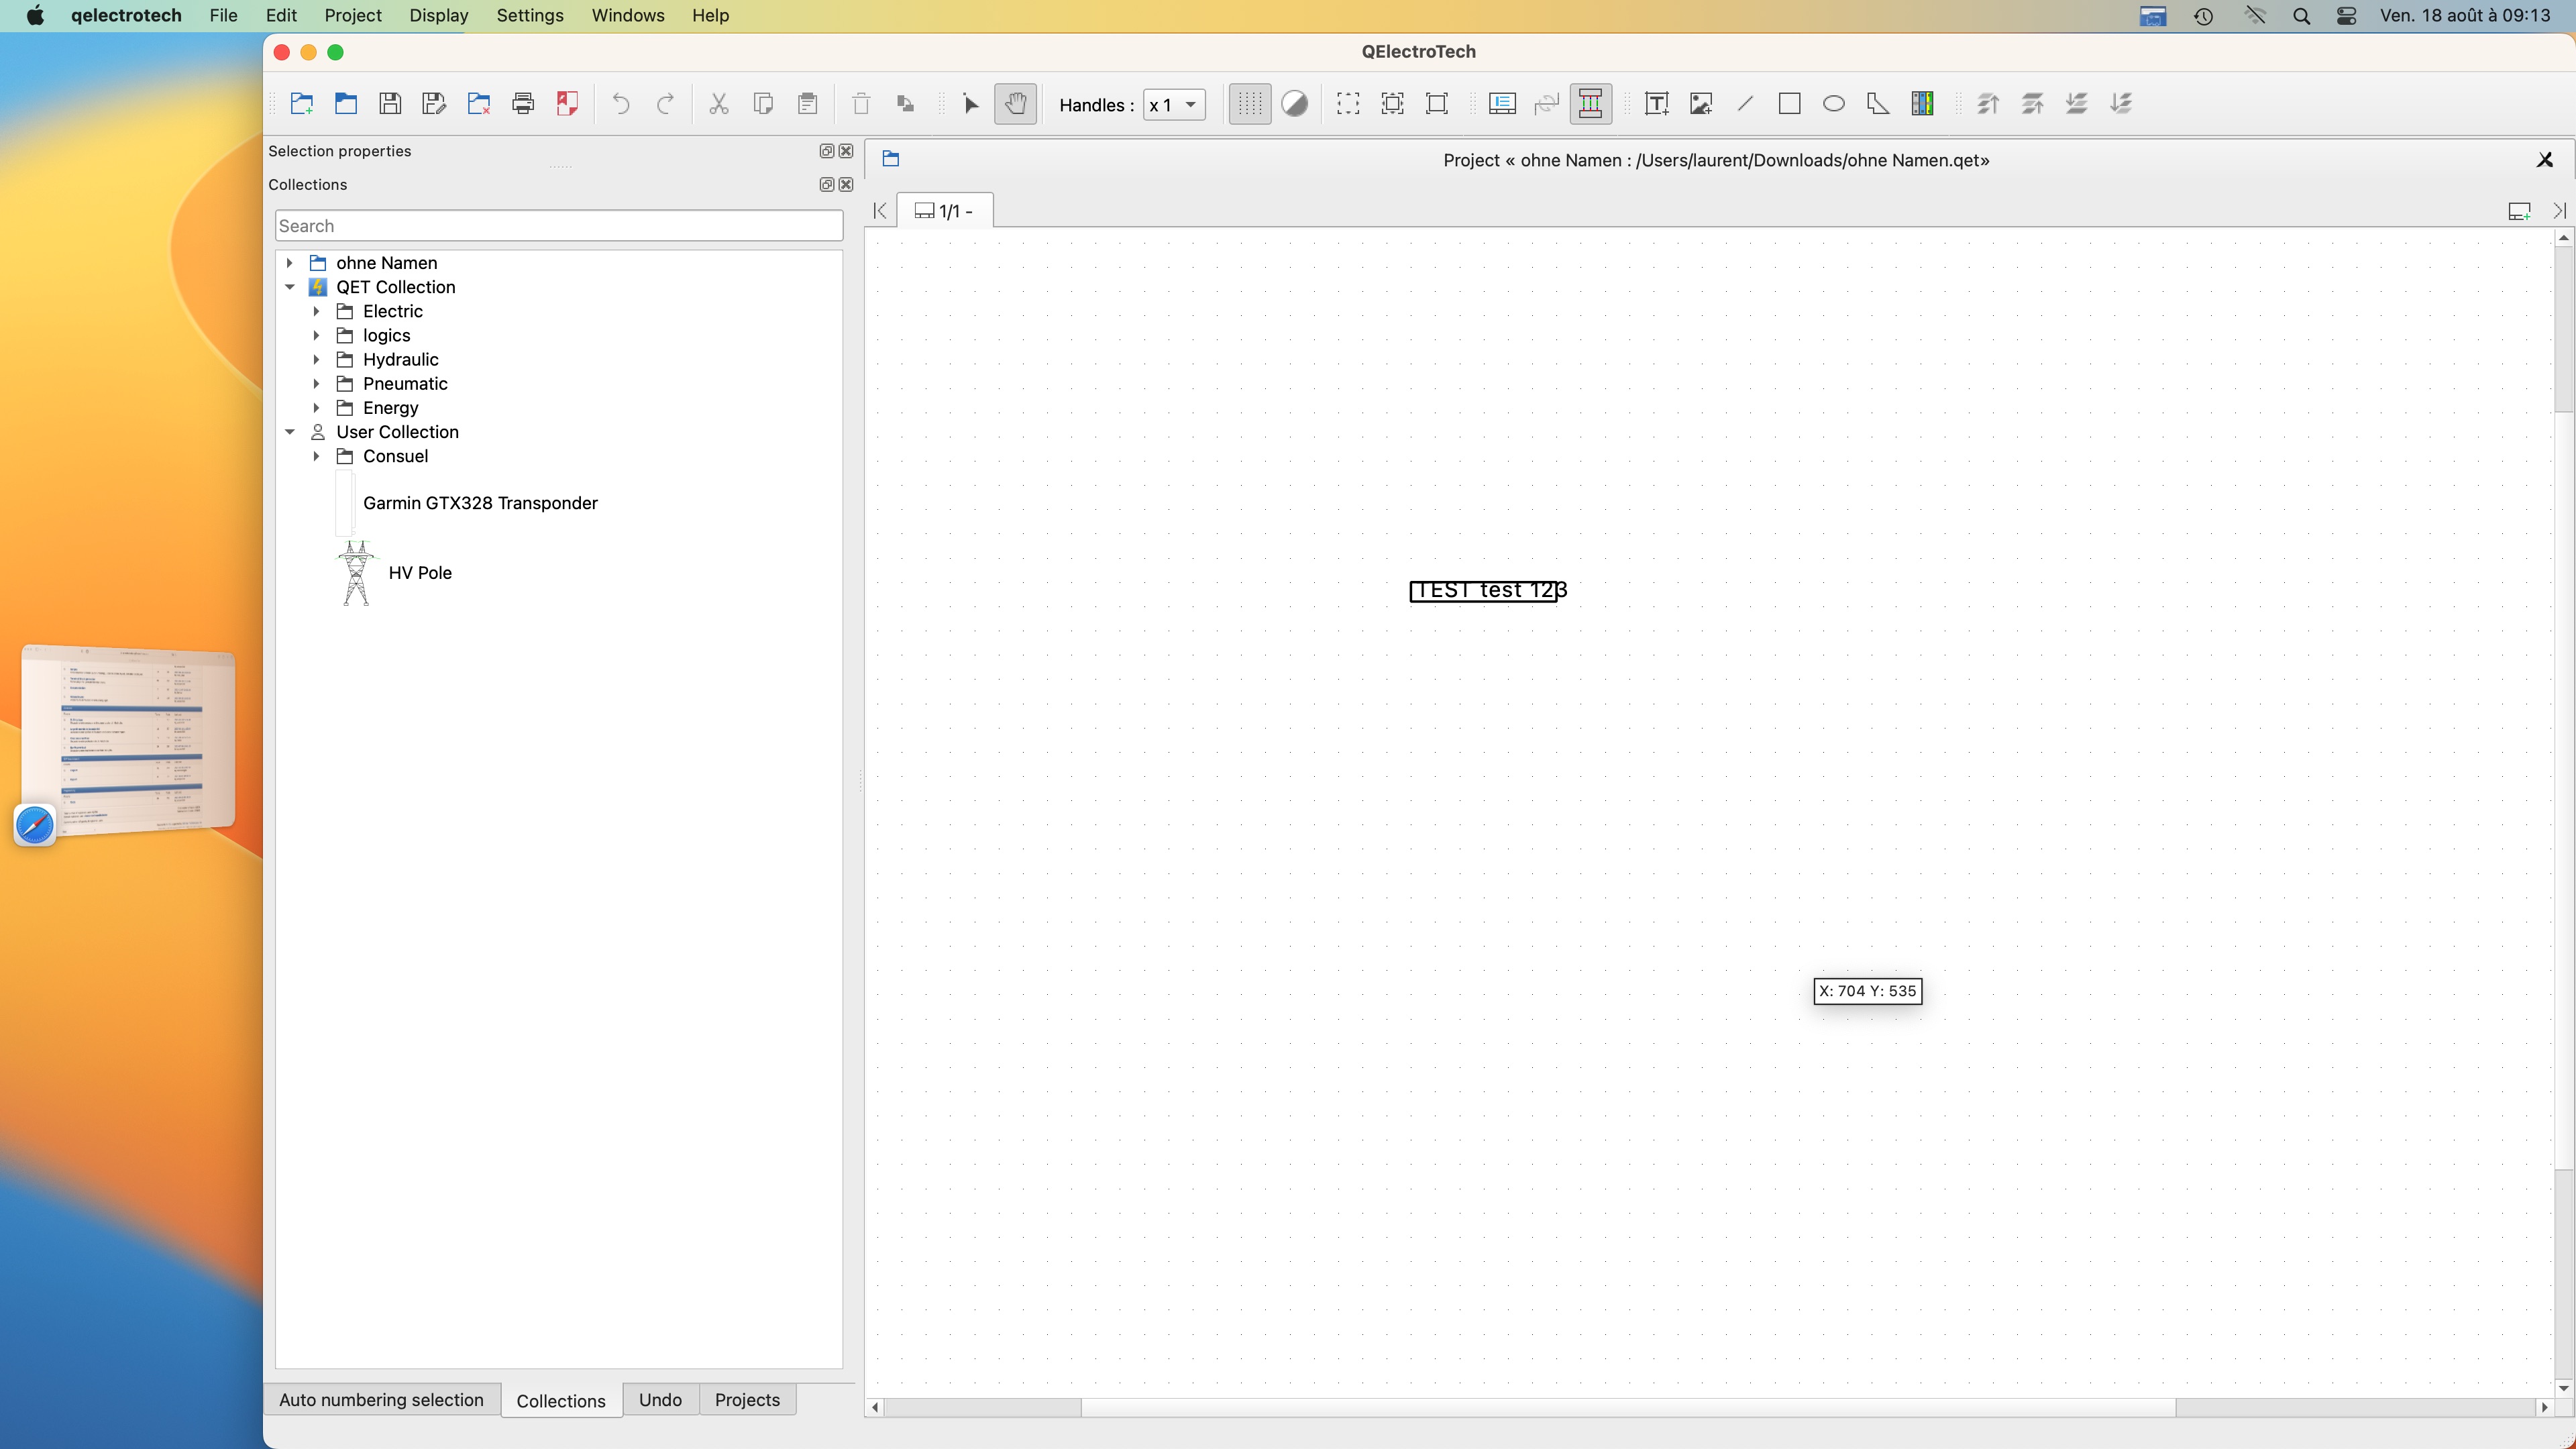Select the Add text field tool

click(1656, 104)
